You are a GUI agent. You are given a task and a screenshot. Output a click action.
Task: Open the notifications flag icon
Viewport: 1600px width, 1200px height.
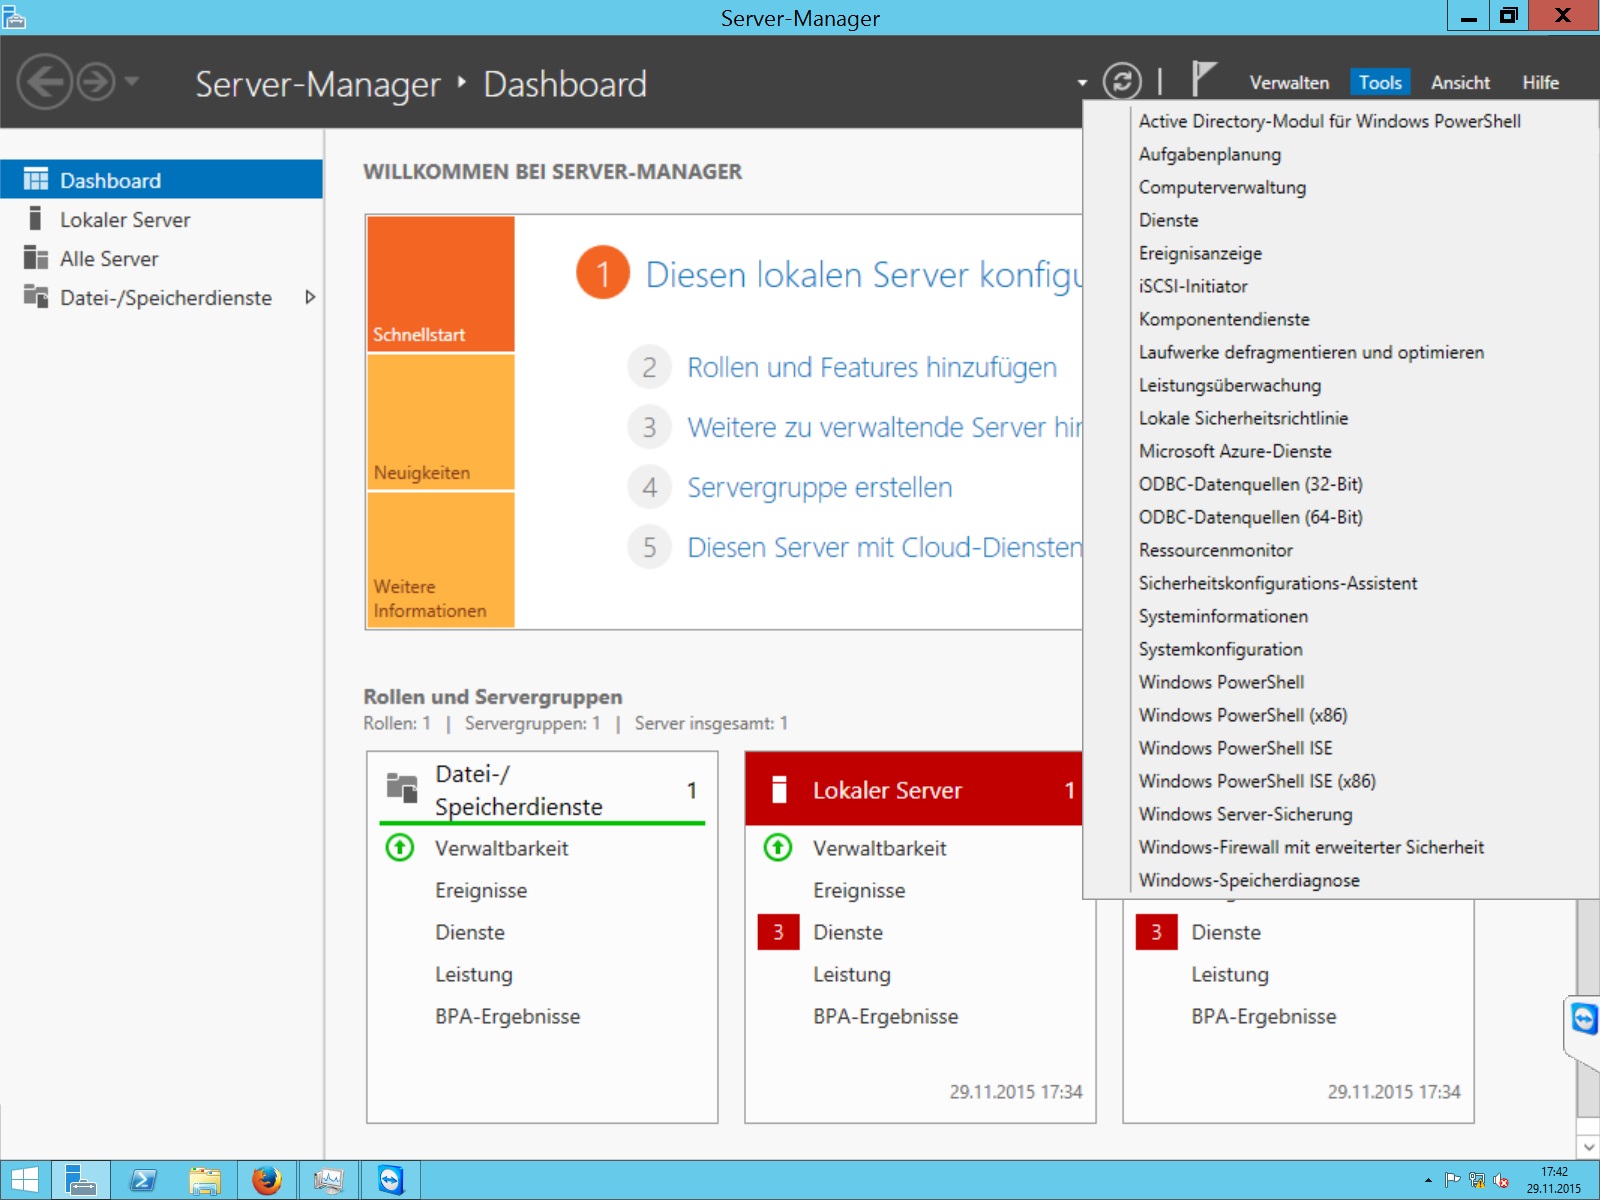click(x=1204, y=79)
